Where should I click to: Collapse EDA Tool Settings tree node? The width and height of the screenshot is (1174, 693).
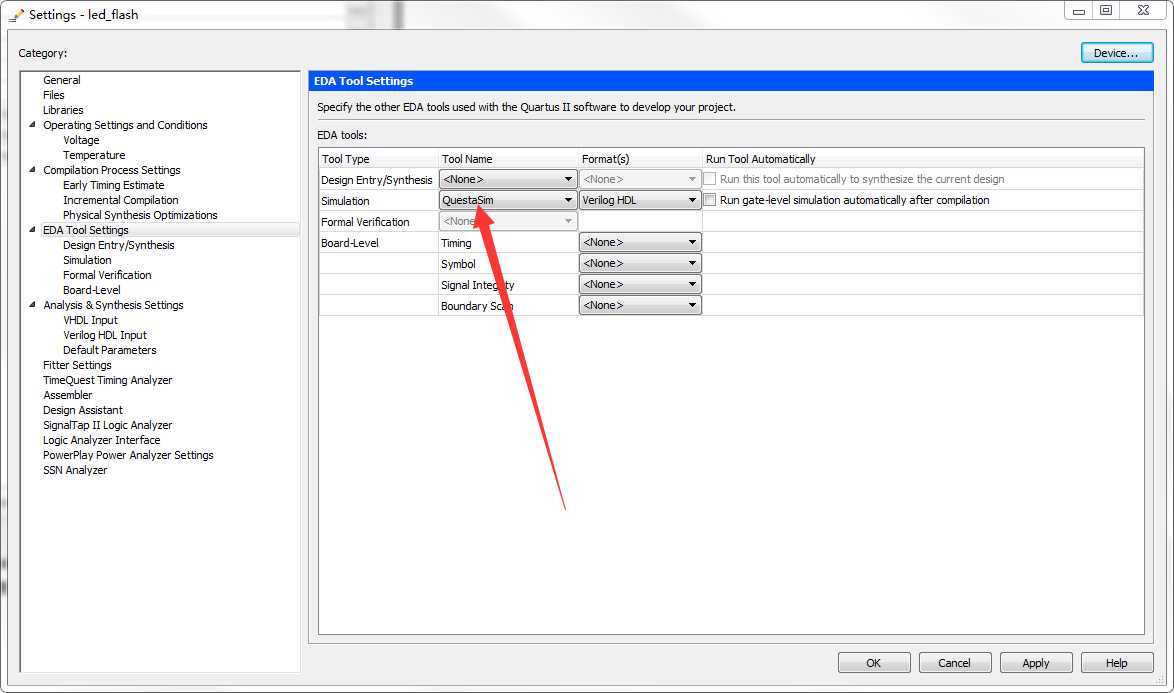click(x=32, y=230)
